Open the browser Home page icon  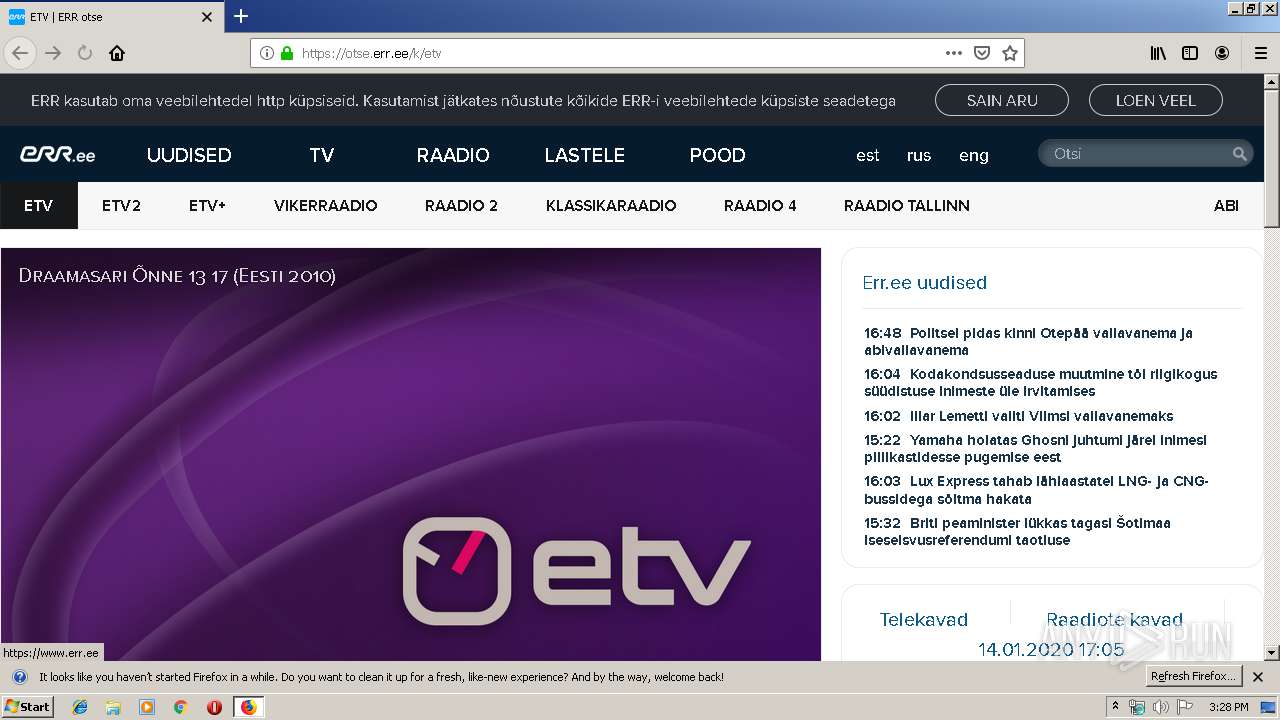click(x=117, y=53)
